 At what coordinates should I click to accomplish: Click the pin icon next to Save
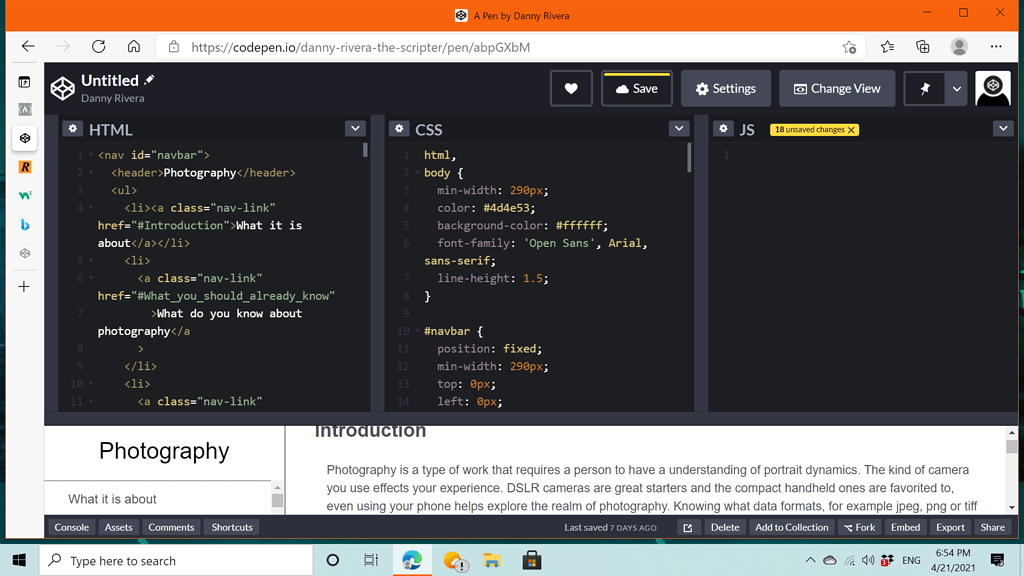[924, 88]
